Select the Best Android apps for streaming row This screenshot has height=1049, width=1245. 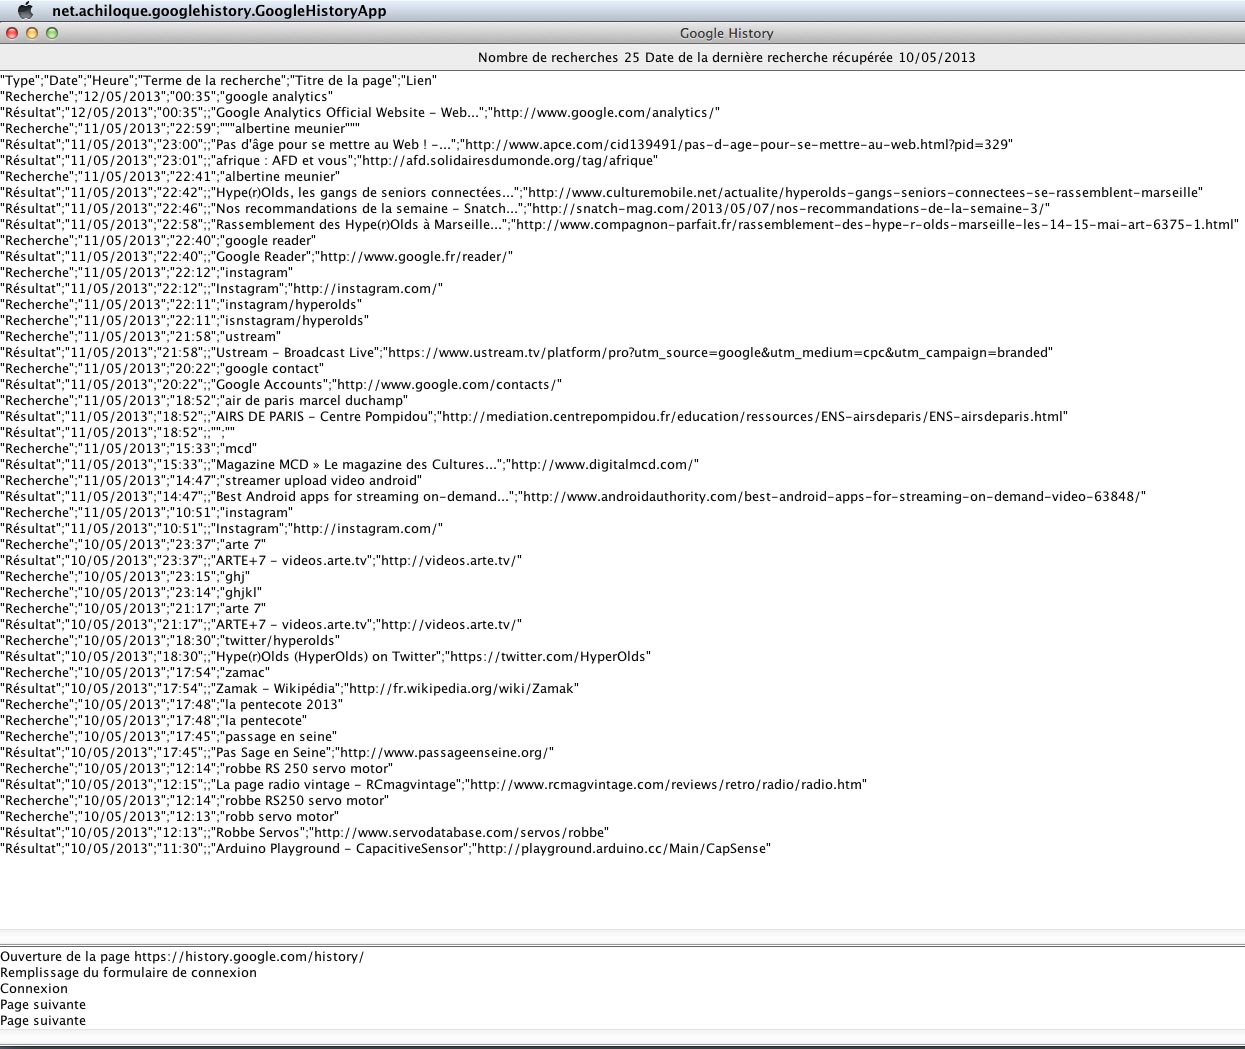(x=573, y=497)
